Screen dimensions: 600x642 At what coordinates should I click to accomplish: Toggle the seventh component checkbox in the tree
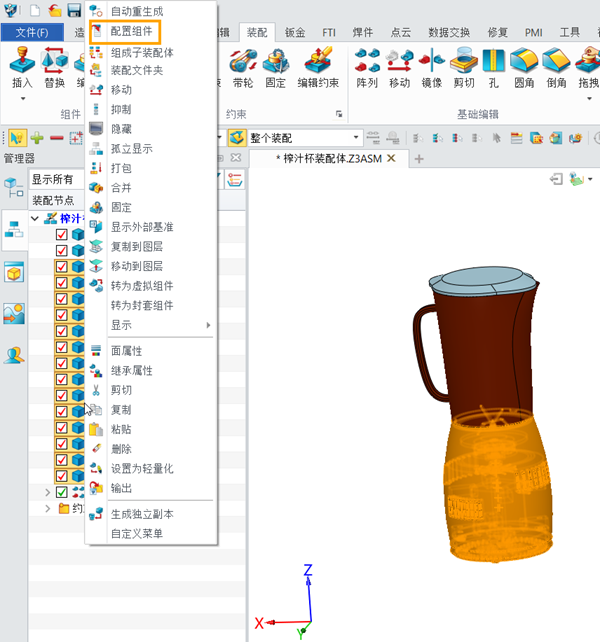tap(61, 331)
